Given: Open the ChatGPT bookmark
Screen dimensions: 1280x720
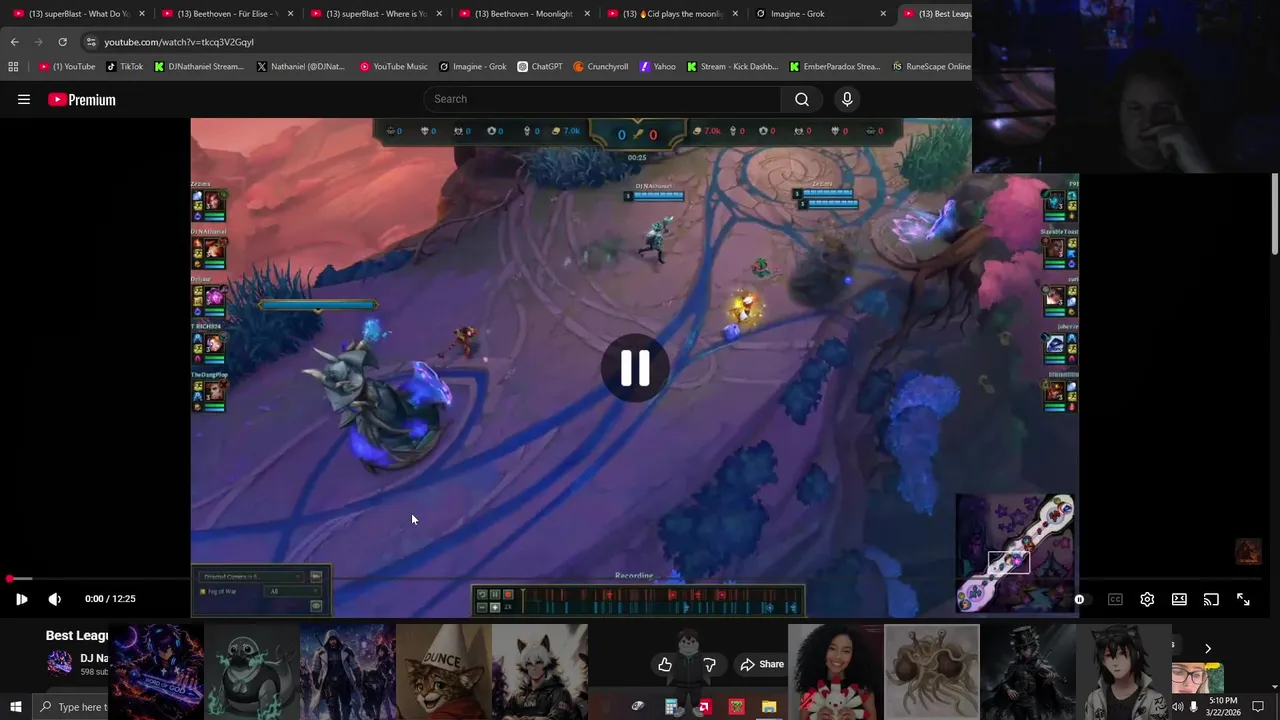Looking at the screenshot, I should (540, 67).
